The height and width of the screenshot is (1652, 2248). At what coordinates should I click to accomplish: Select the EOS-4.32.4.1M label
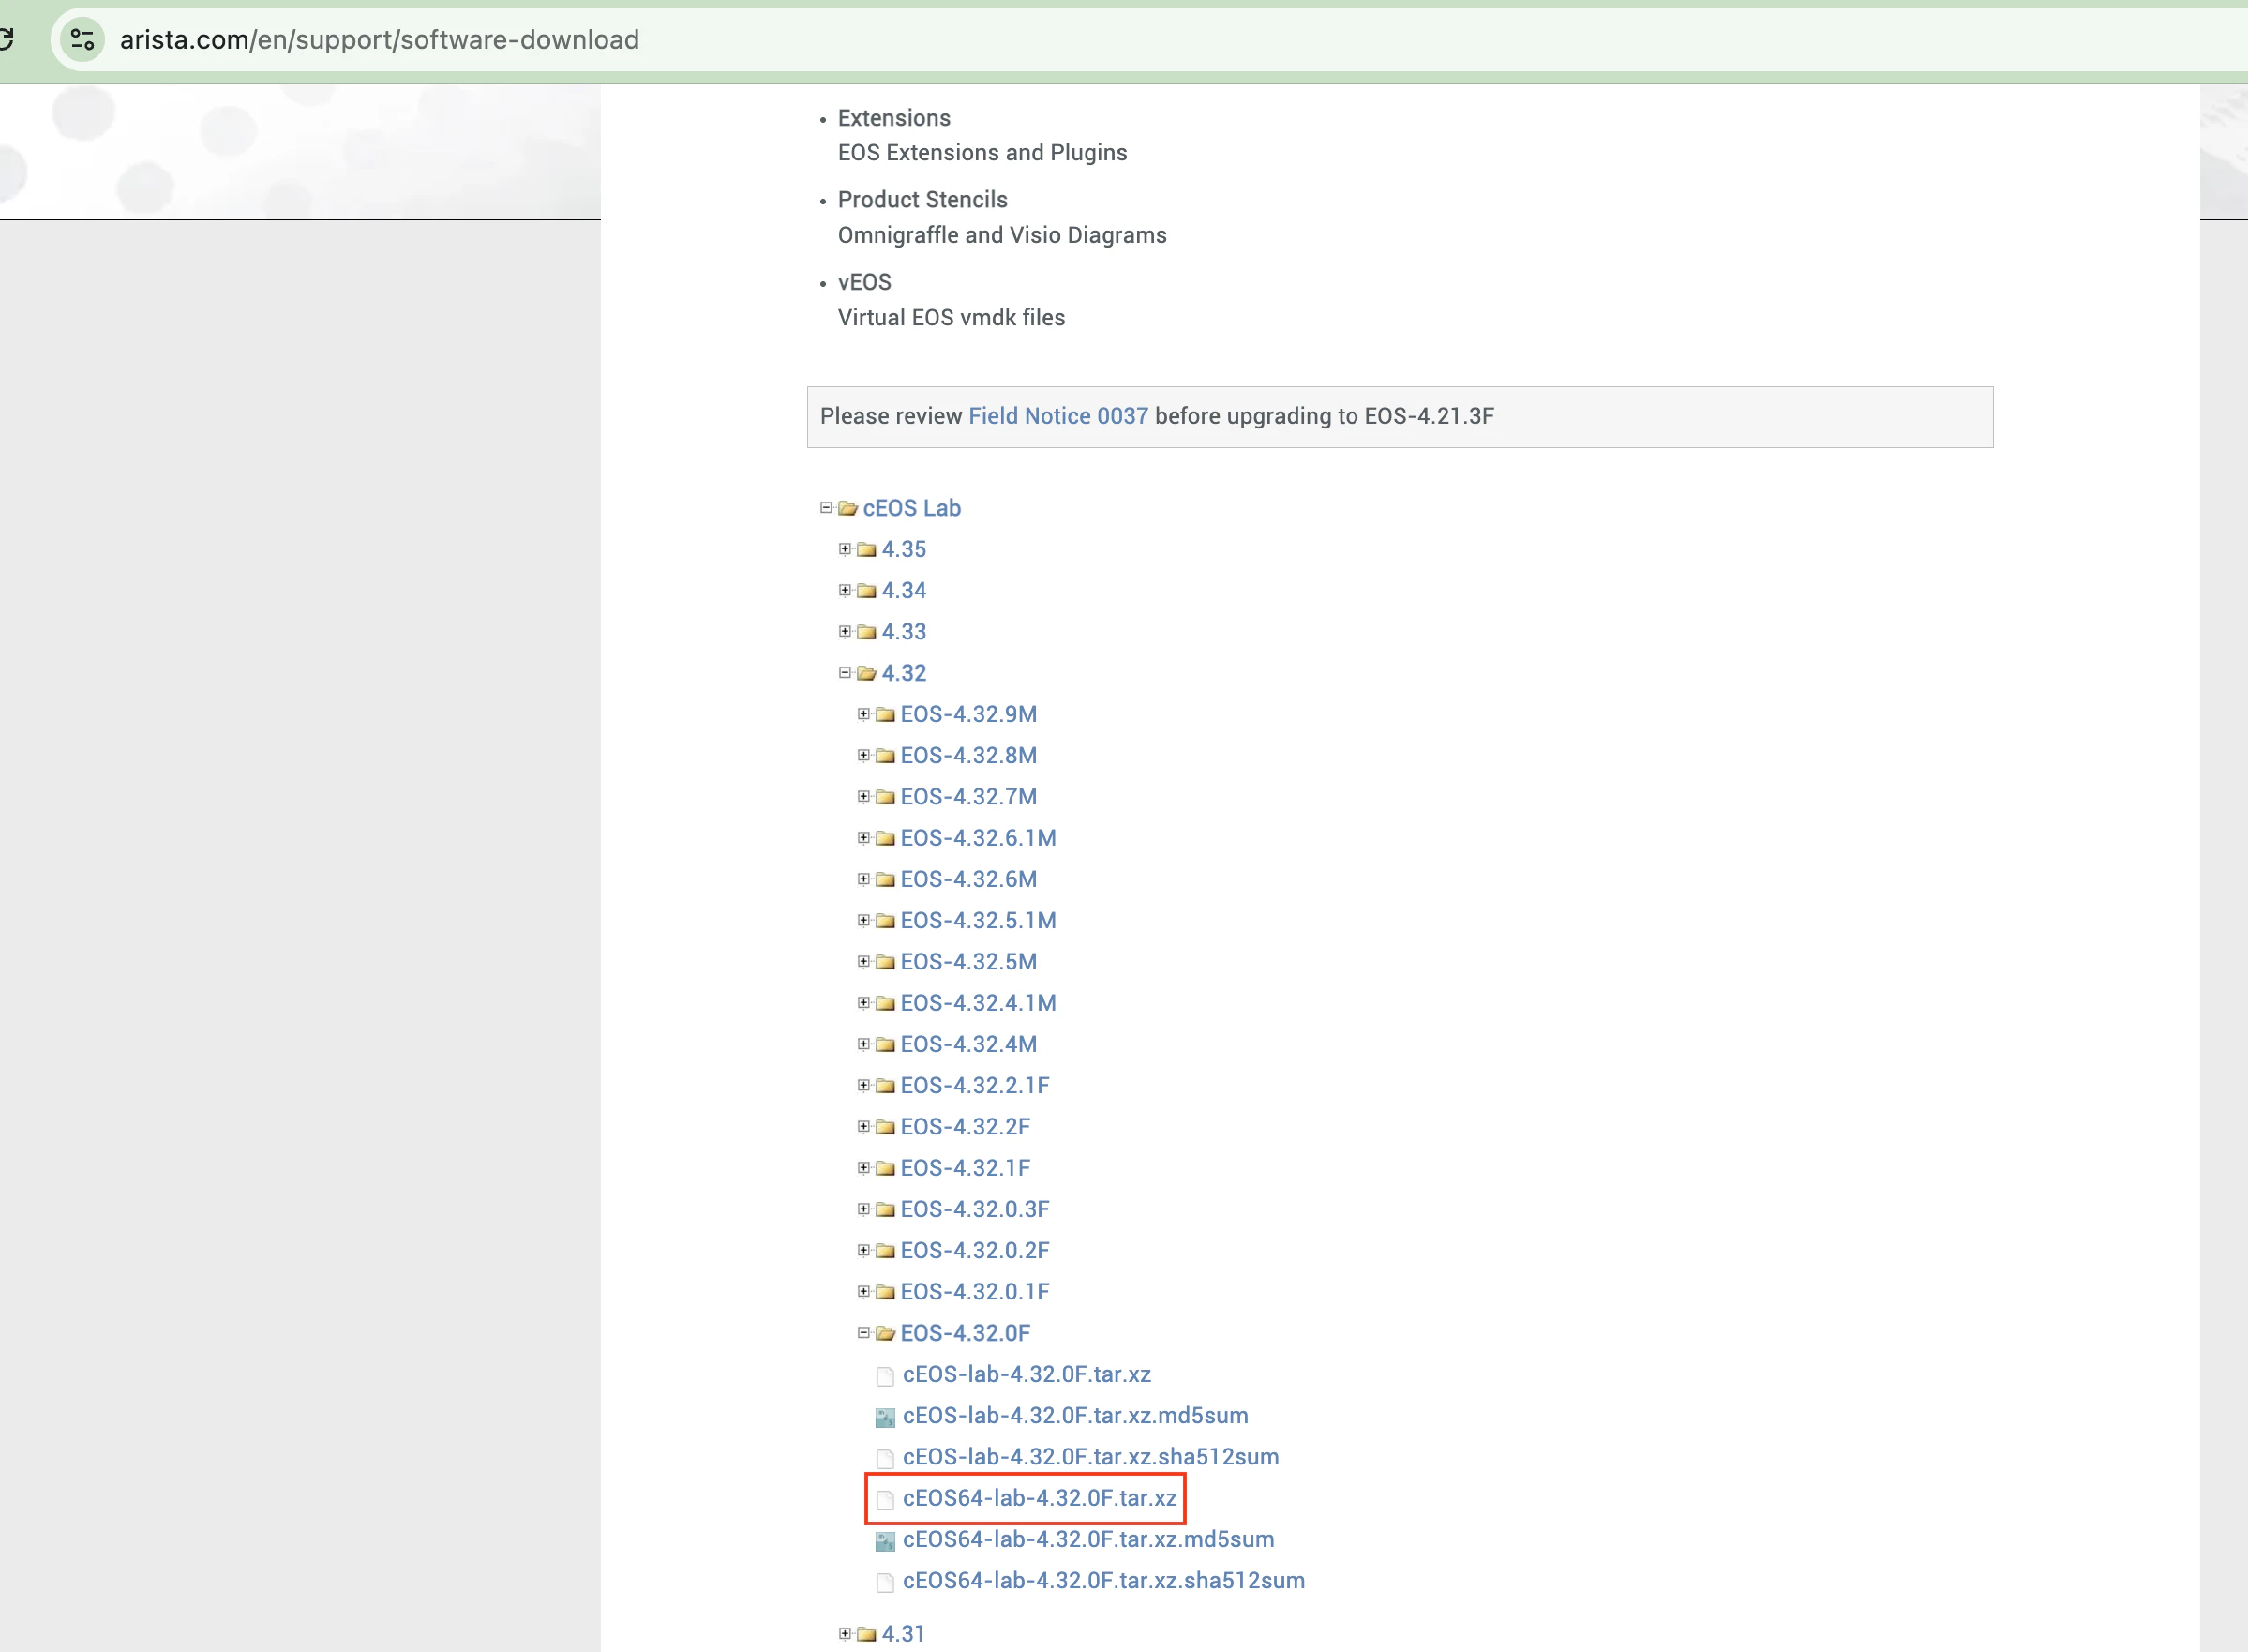click(x=978, y=1003)
